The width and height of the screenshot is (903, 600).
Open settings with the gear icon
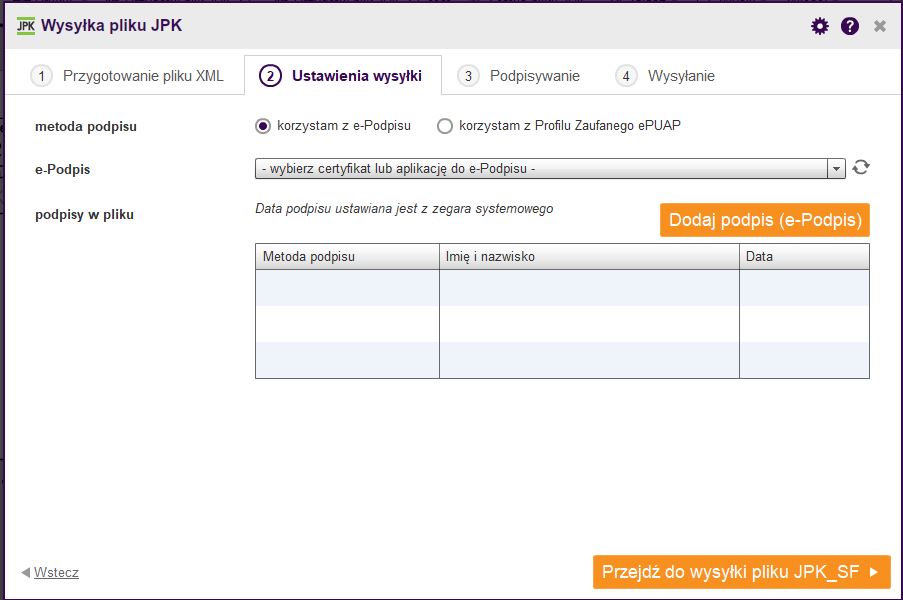point(819,26)
